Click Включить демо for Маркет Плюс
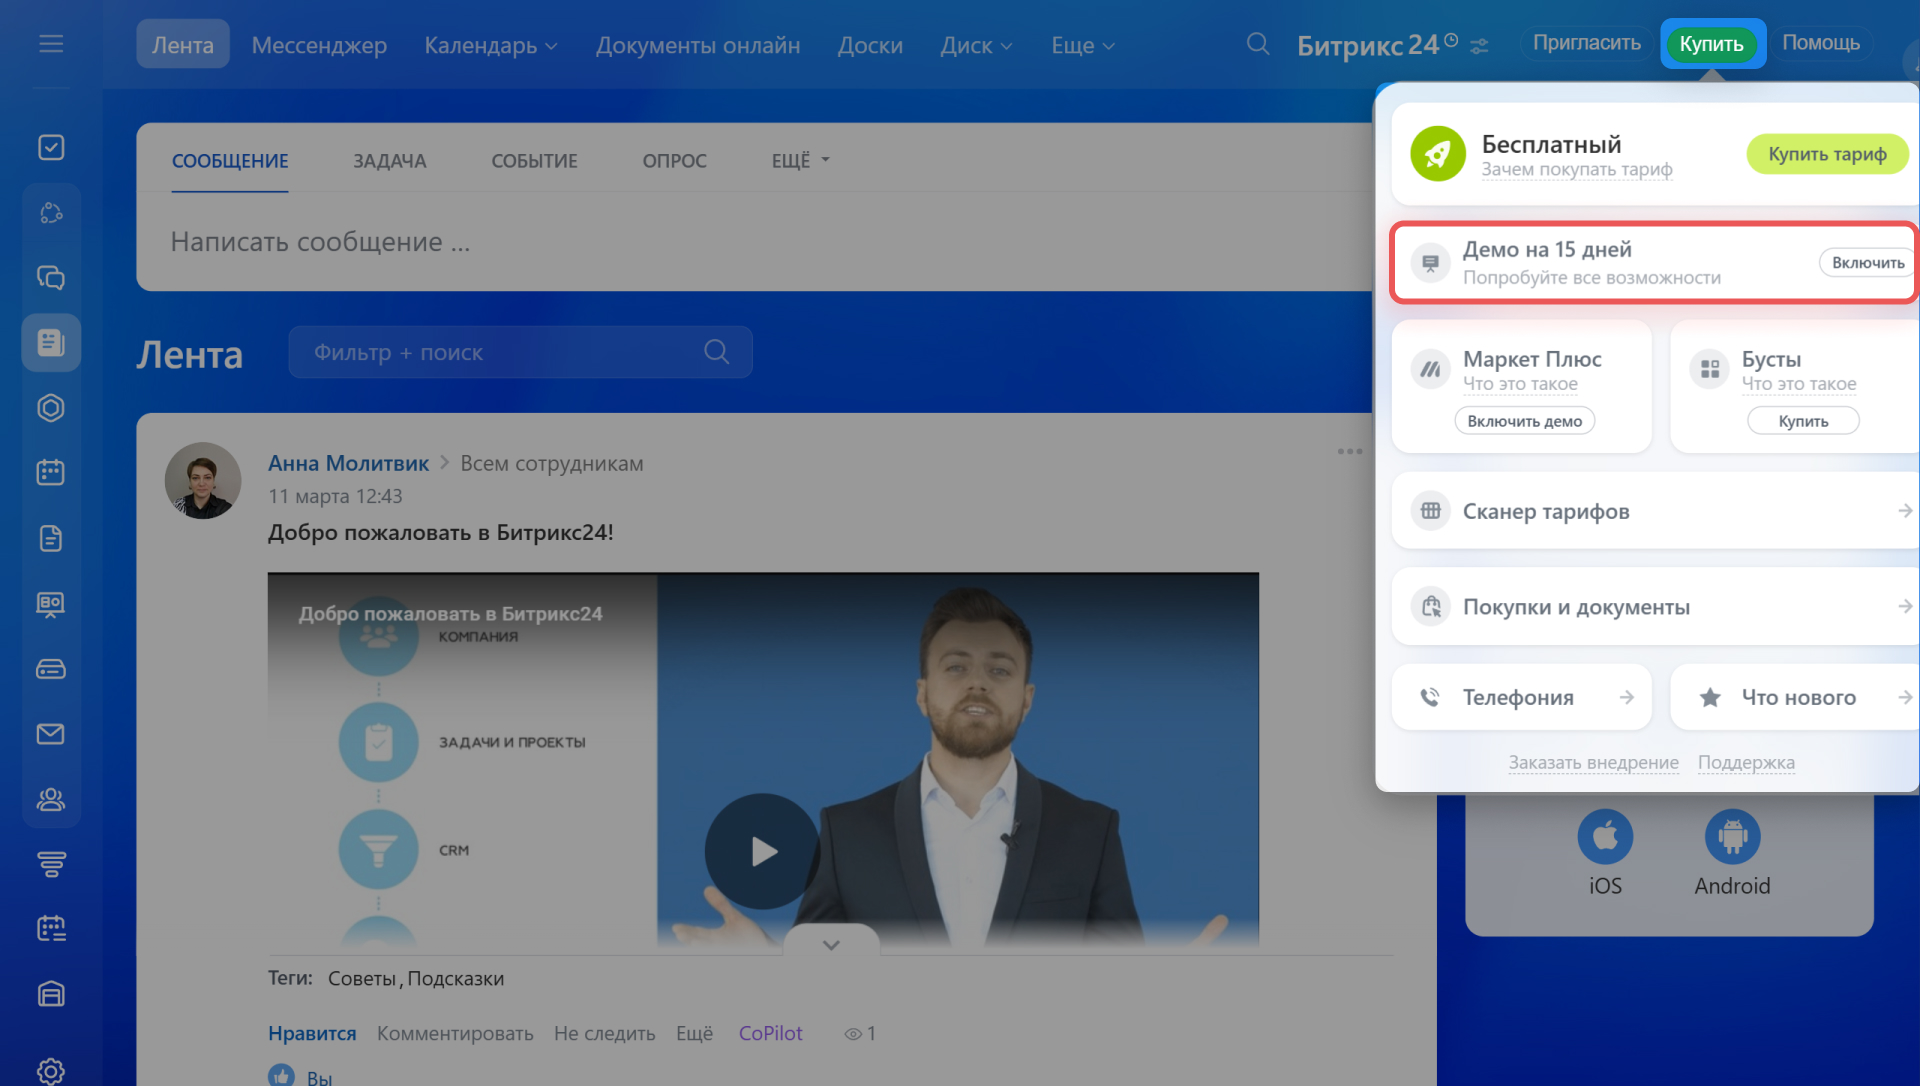1920x1086 pixels. click(1524, 421)
